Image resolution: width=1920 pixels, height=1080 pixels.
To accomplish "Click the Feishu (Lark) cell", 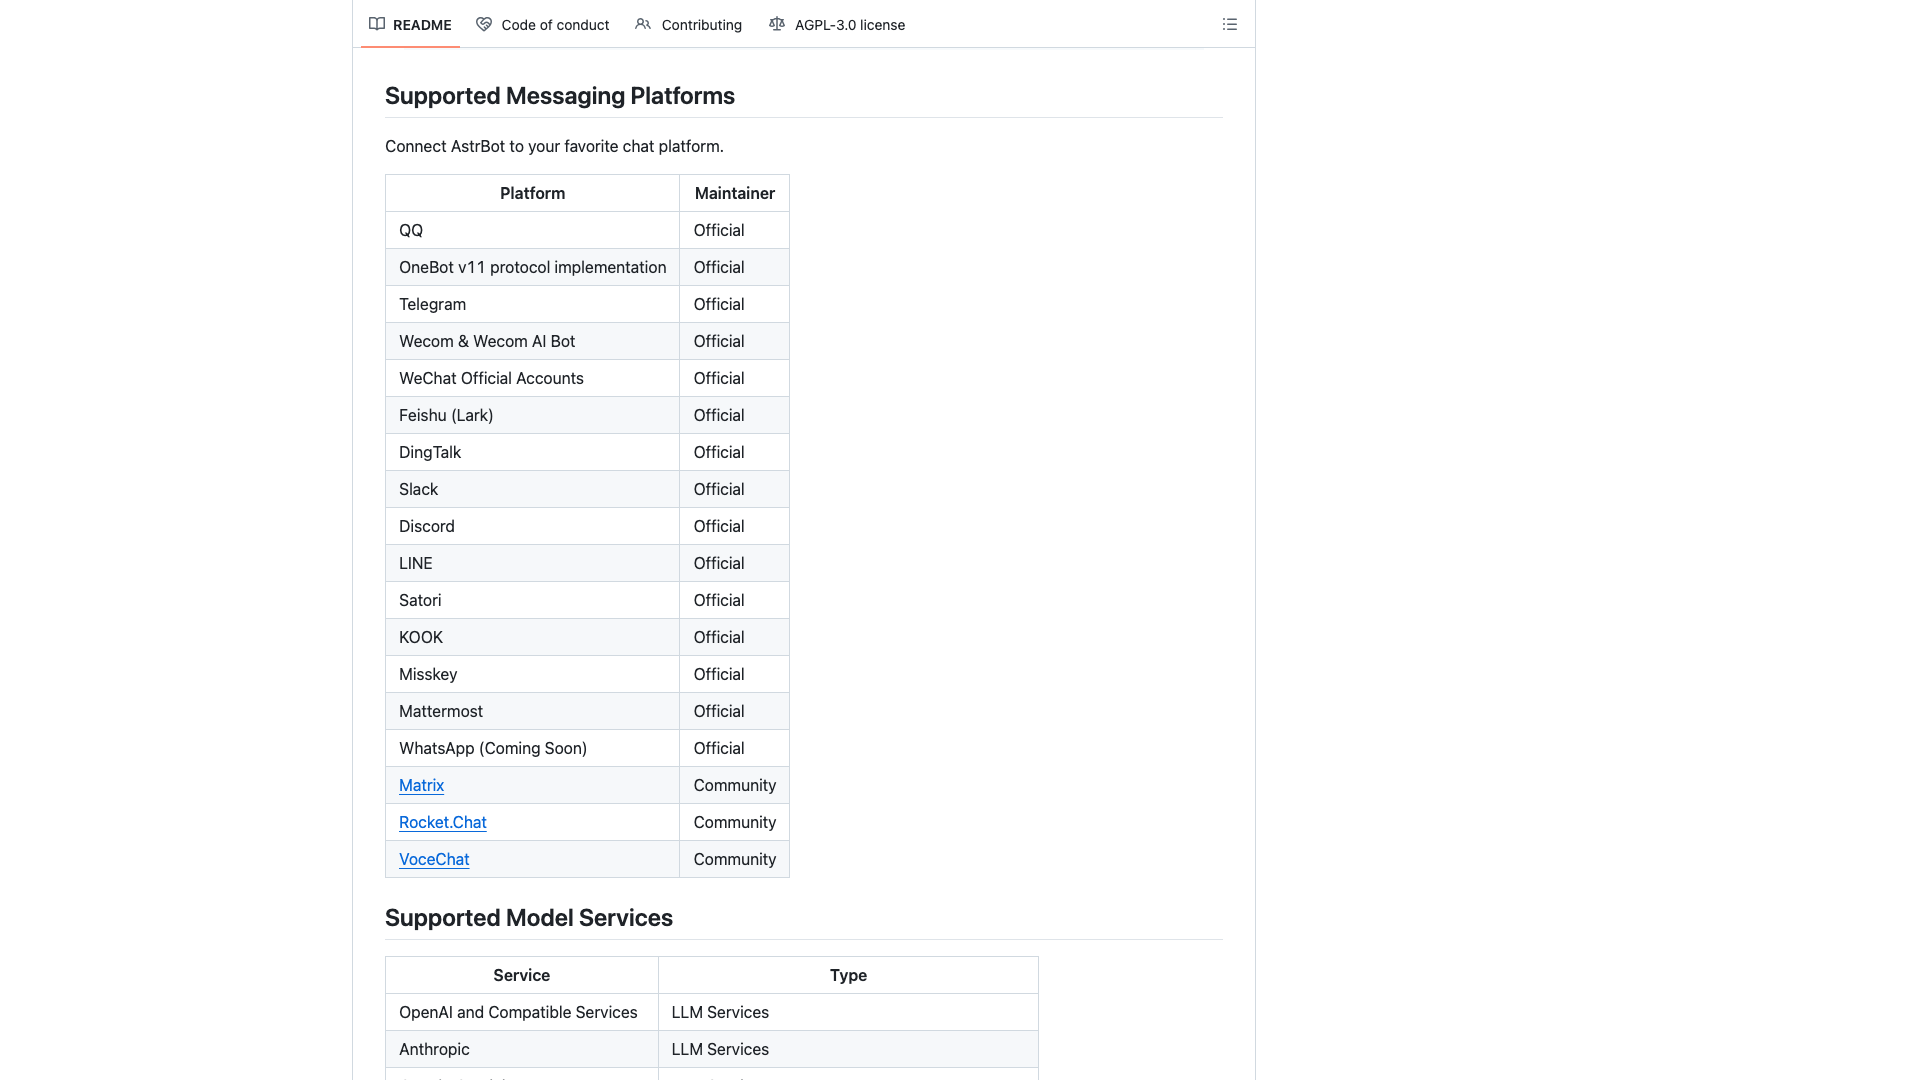I will click(x=532, y=415).
